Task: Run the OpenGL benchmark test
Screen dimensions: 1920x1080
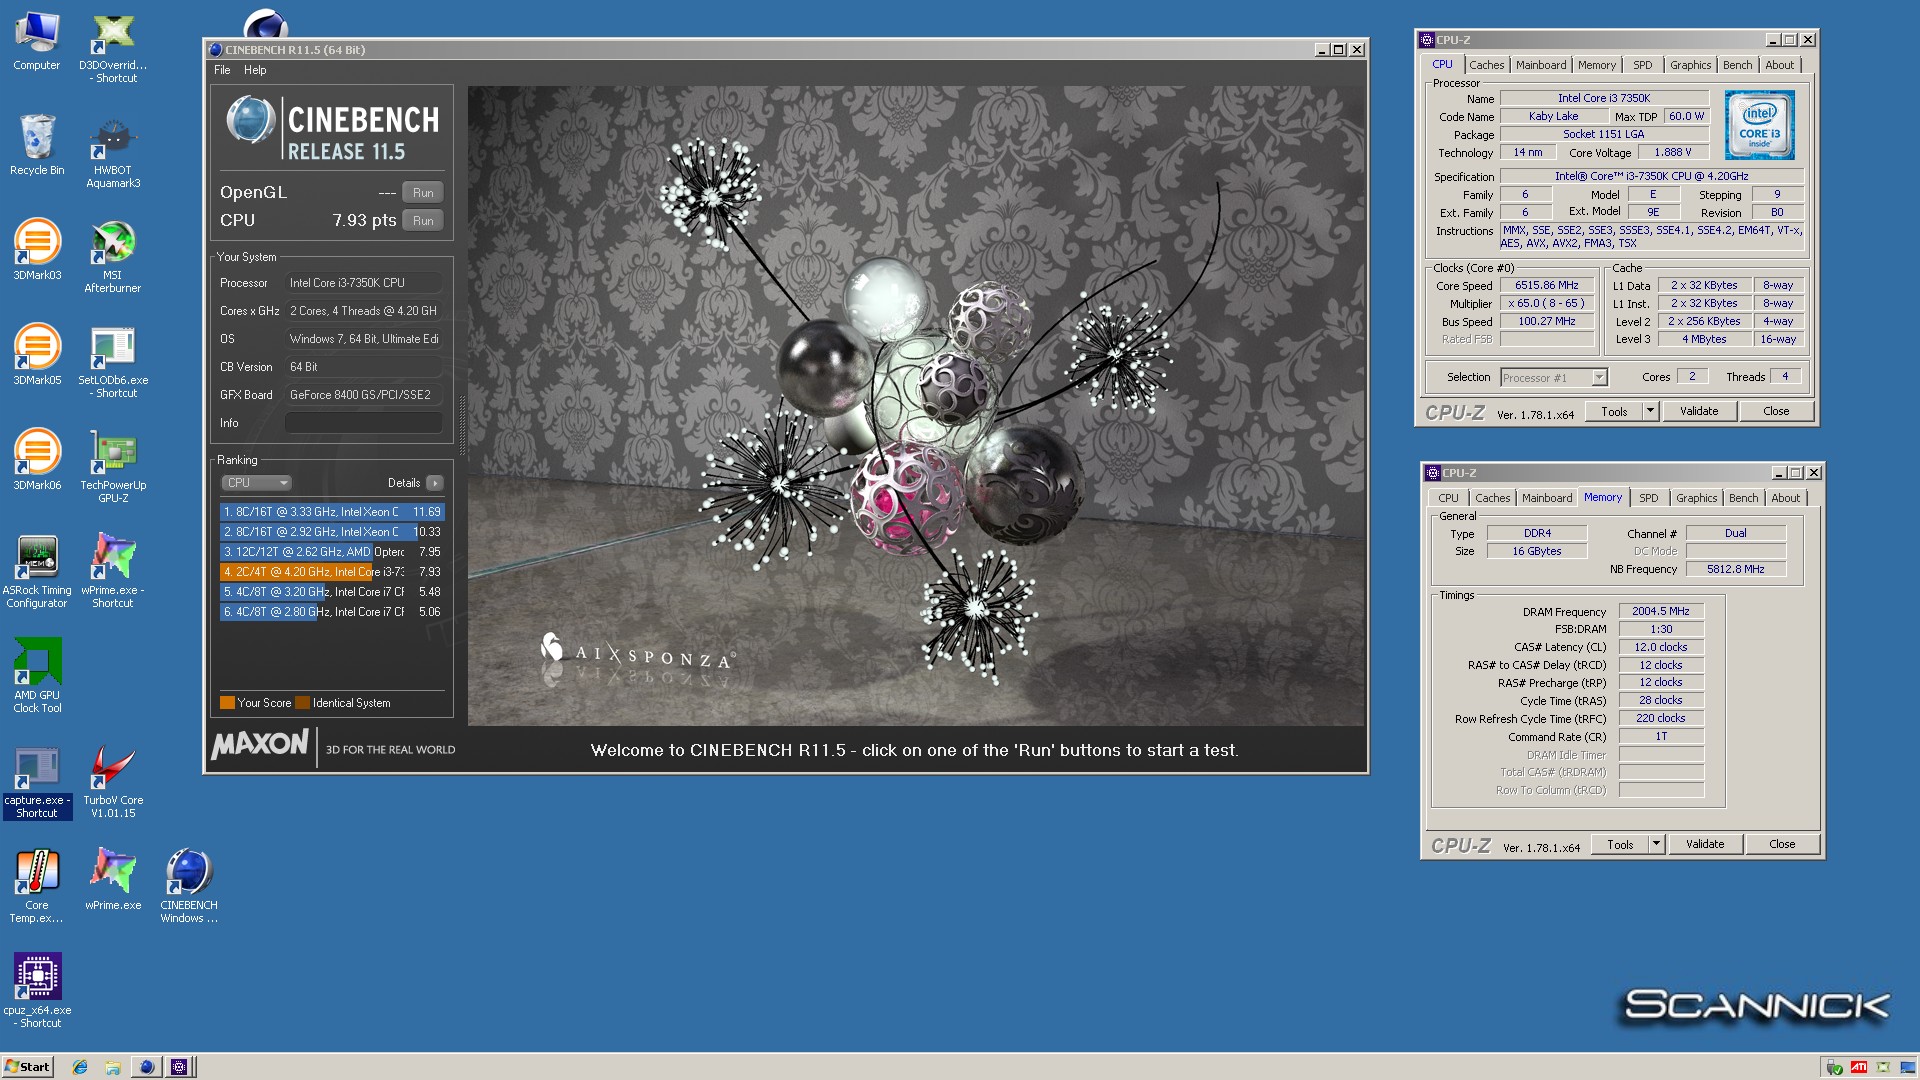Action: click(x=423, y=193)
